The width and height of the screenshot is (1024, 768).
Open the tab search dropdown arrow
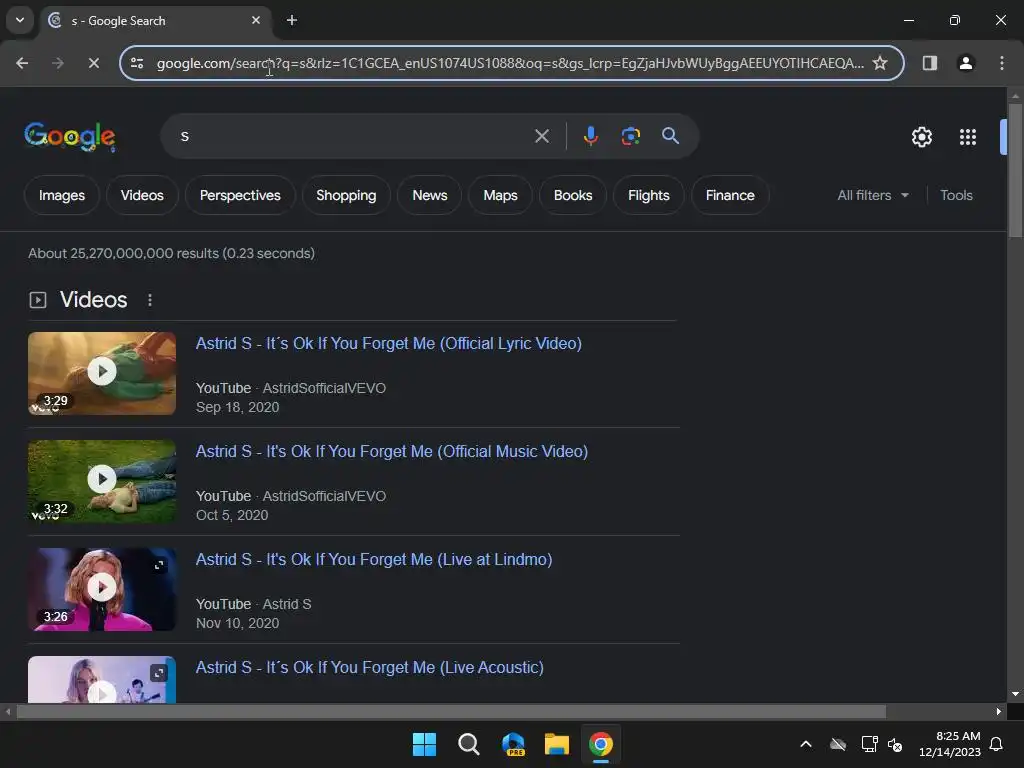(x=20, y=20)
